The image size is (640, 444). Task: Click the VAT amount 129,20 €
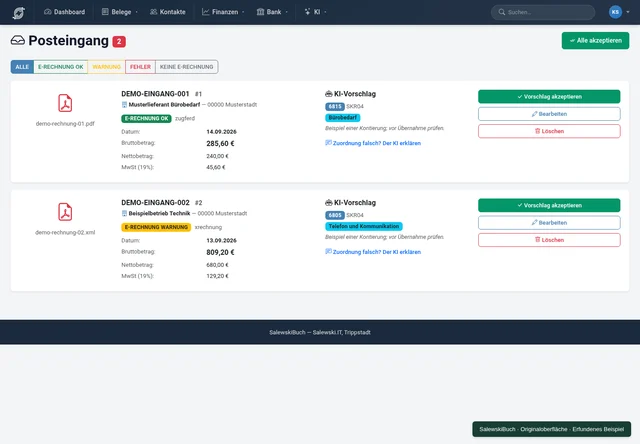(217, 276)
